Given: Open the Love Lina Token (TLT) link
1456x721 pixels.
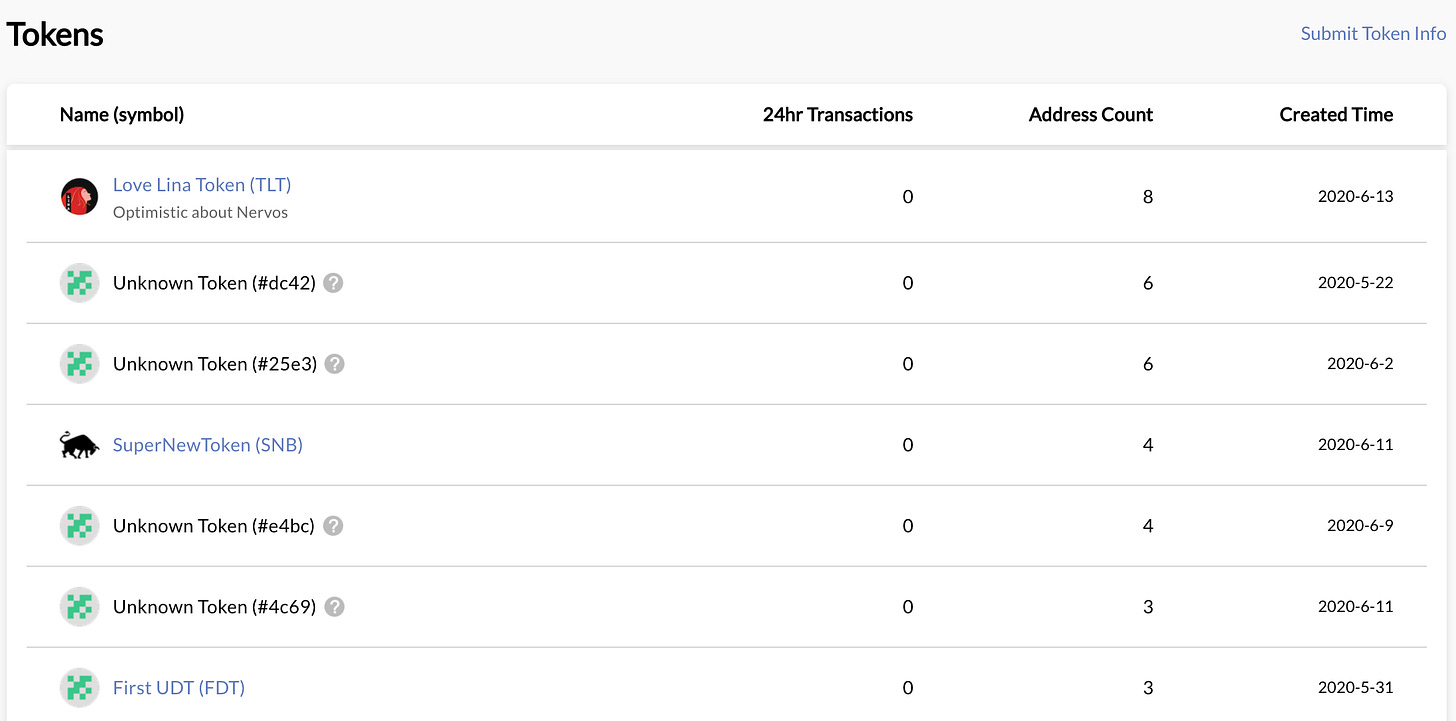Looking at the screenshot, I should 202,185.
